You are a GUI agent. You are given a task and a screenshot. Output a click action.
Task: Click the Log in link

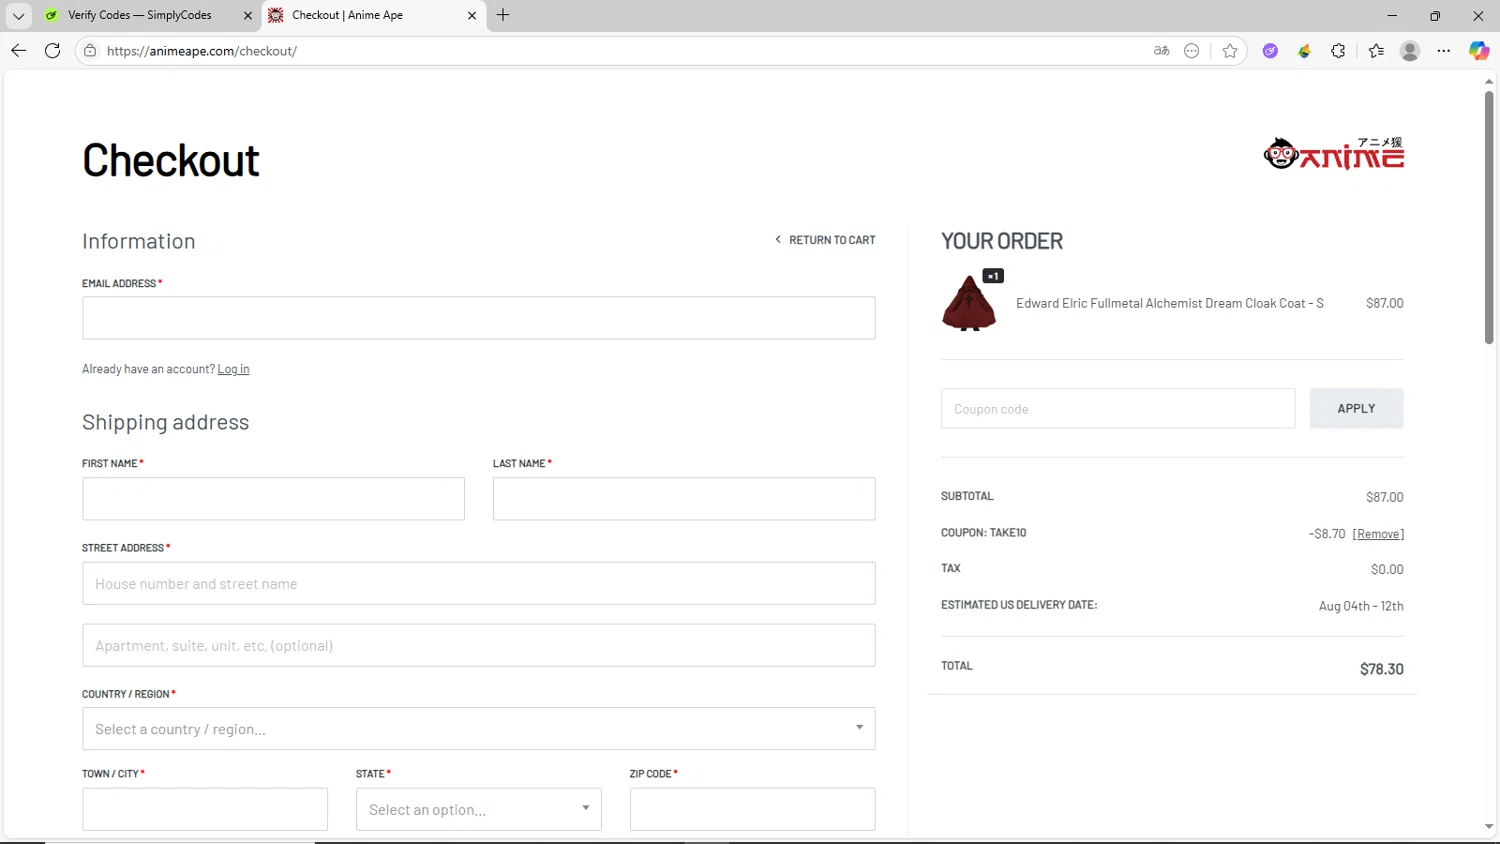tap(234, 369)
